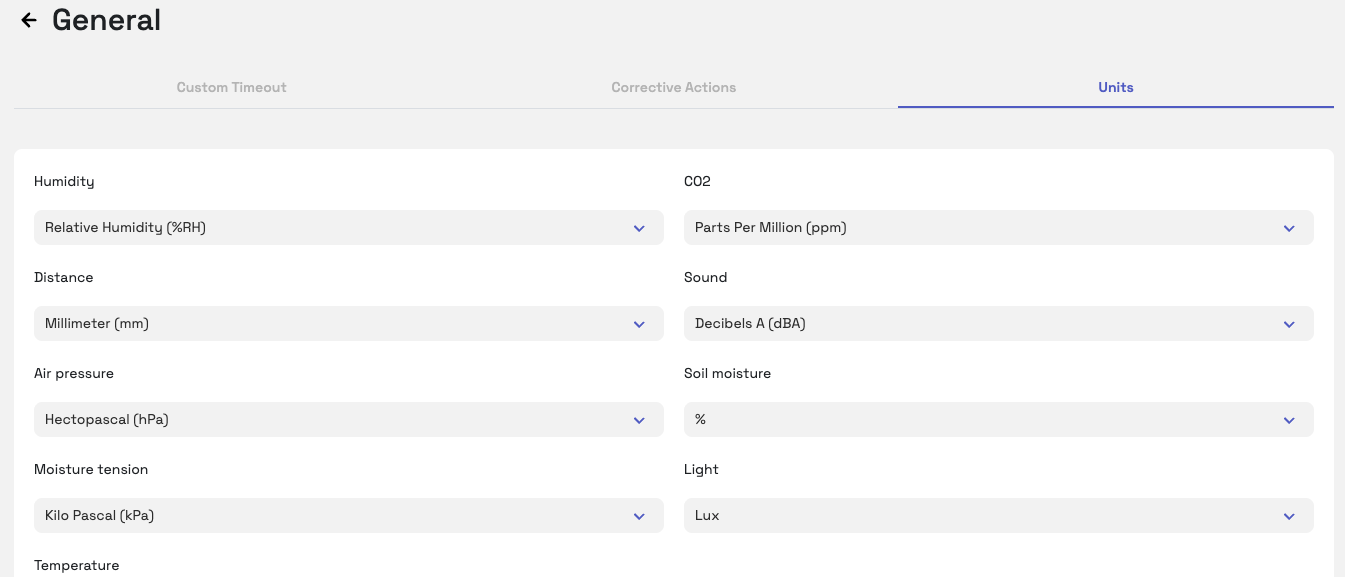This screenshot has height=577, width=1345.
Task: Open the Corrective Actions tab
Action: [x=673, y=87]
